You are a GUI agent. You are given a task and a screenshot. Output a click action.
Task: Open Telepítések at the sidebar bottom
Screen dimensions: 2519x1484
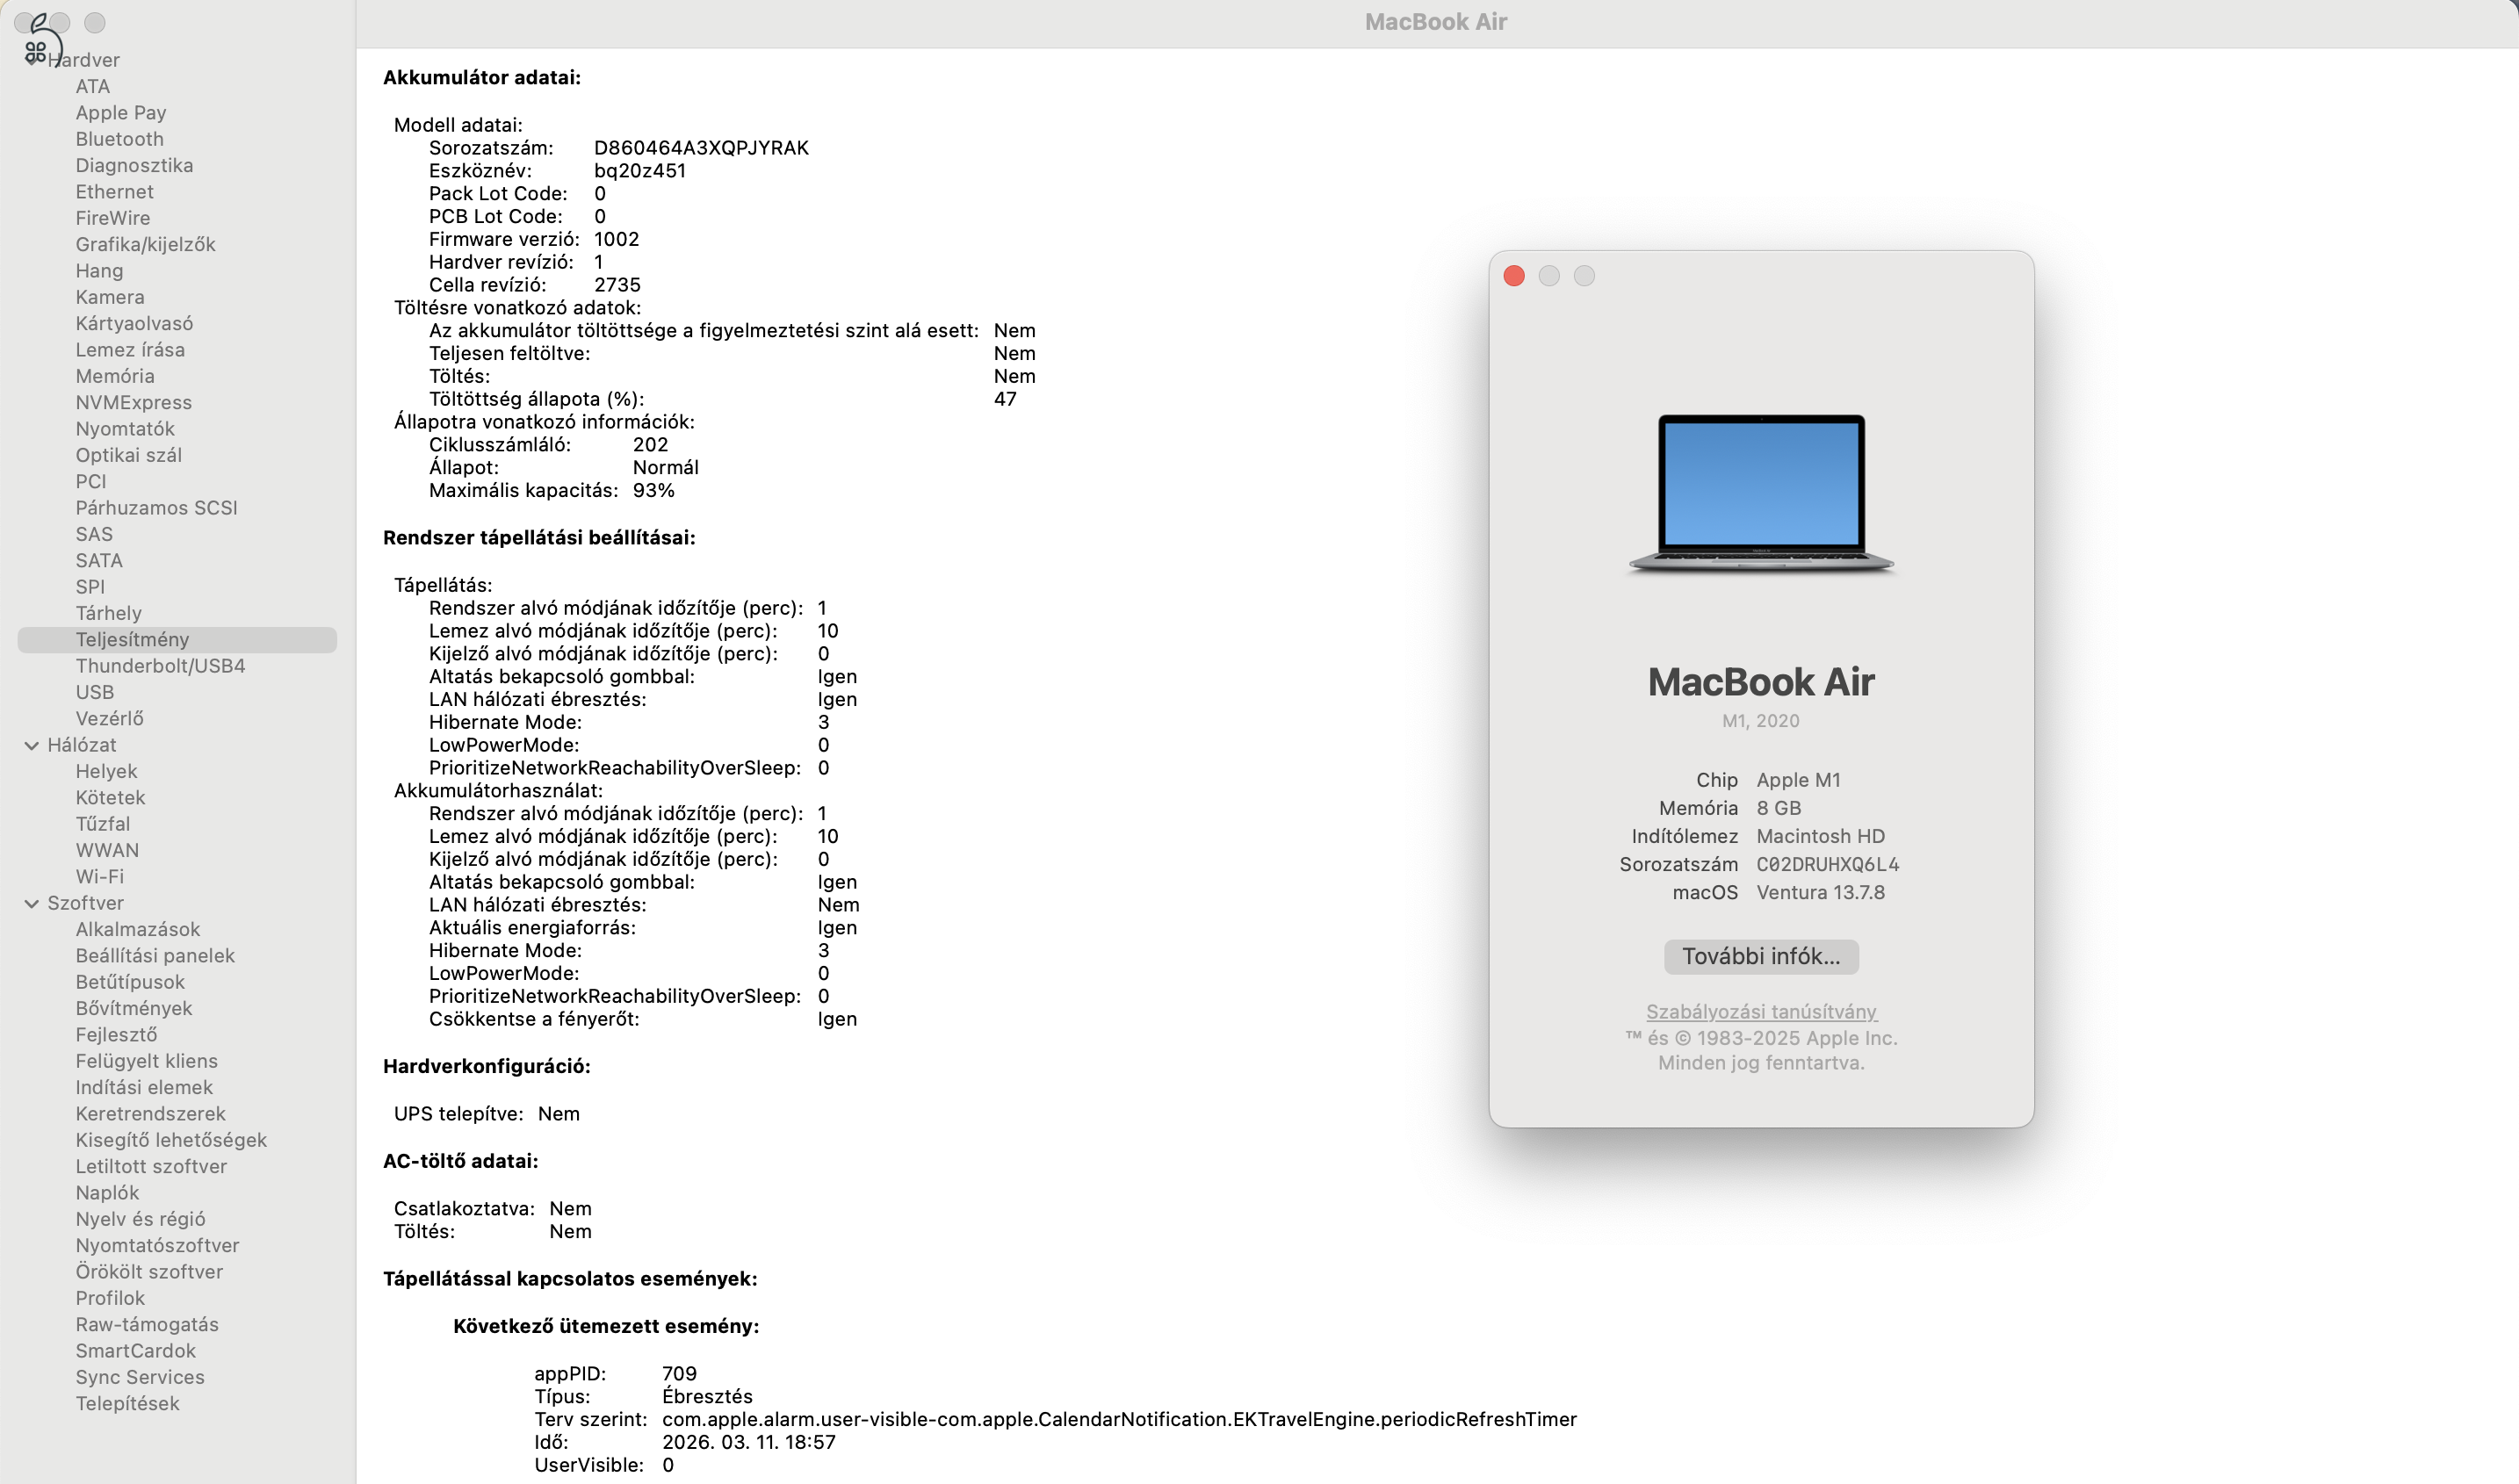tap(127, 1403)
